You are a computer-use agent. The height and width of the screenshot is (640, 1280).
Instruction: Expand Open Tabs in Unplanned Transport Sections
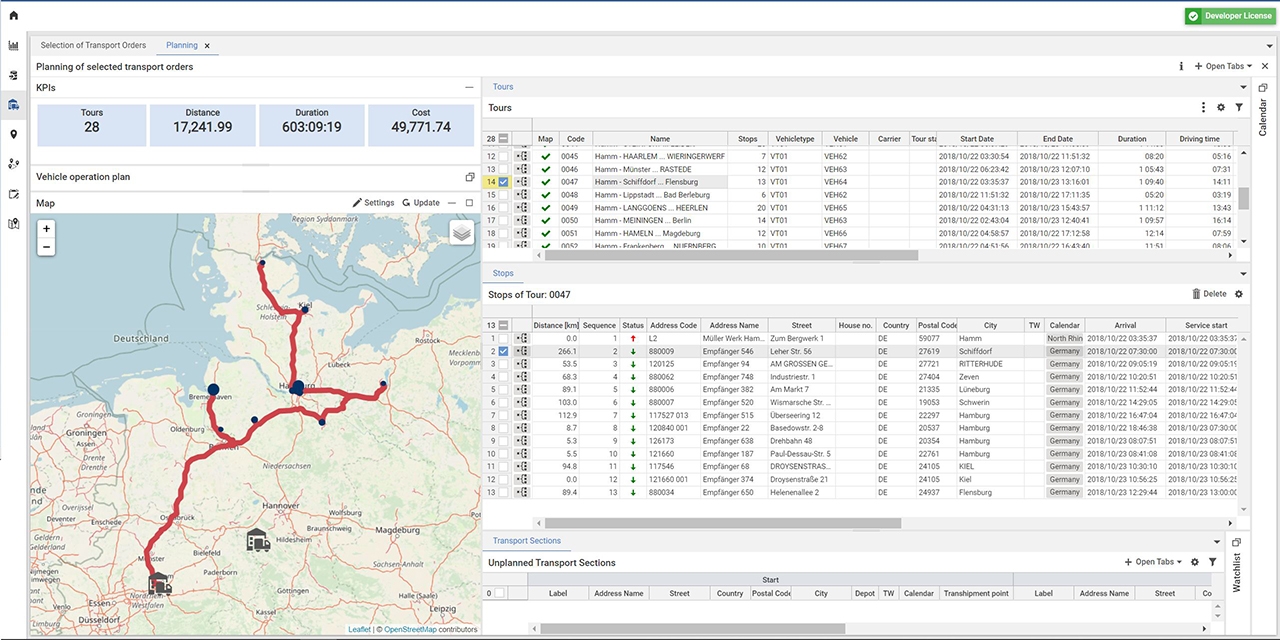(1153, 562)
